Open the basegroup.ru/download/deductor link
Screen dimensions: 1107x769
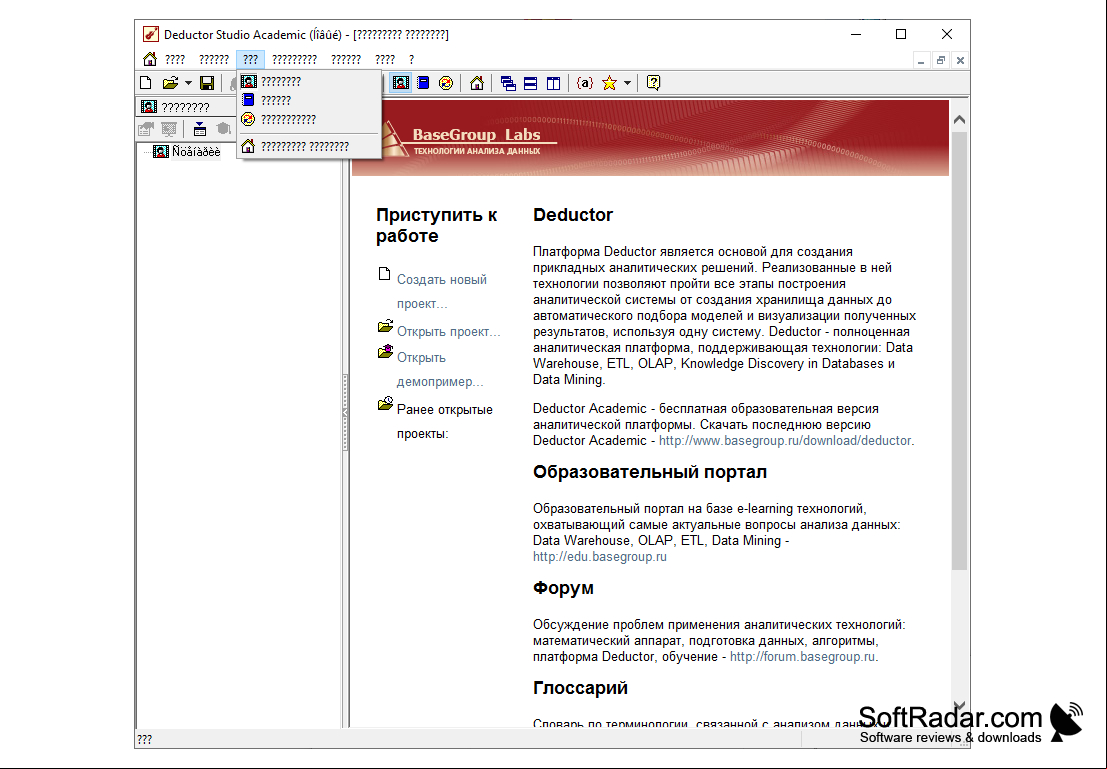coord(785,441)
